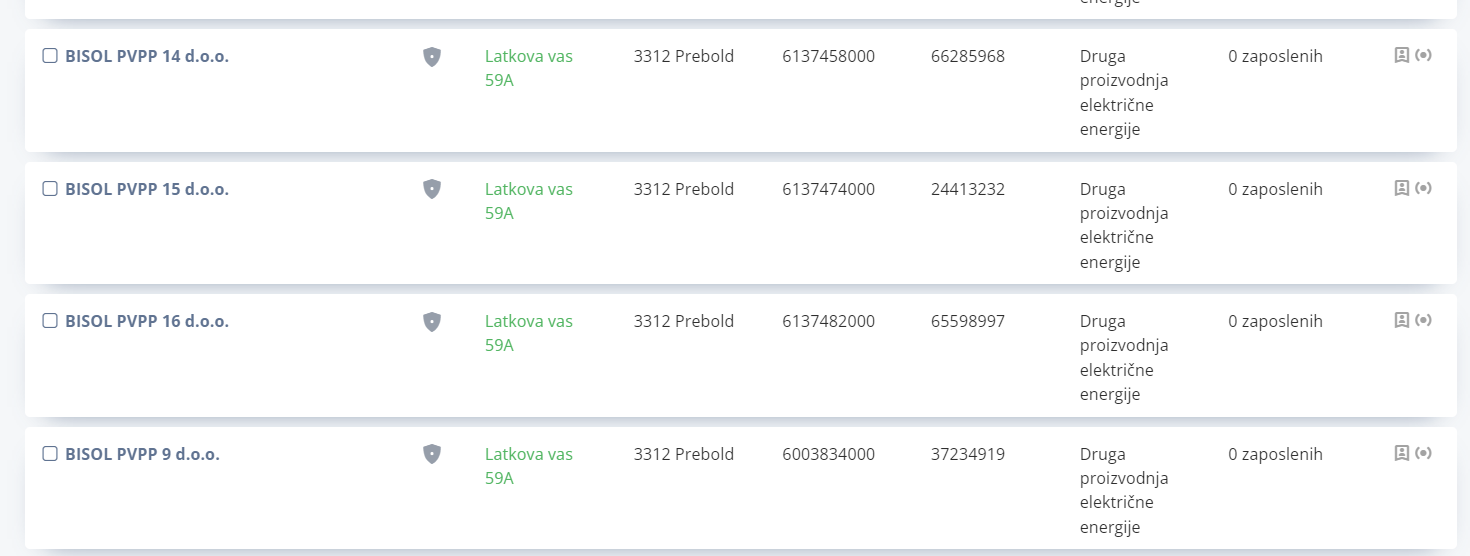Click the shield icon for BISOL PVPP 9
This screenshot has height=556, width=1470.
[x=432, y=454]
